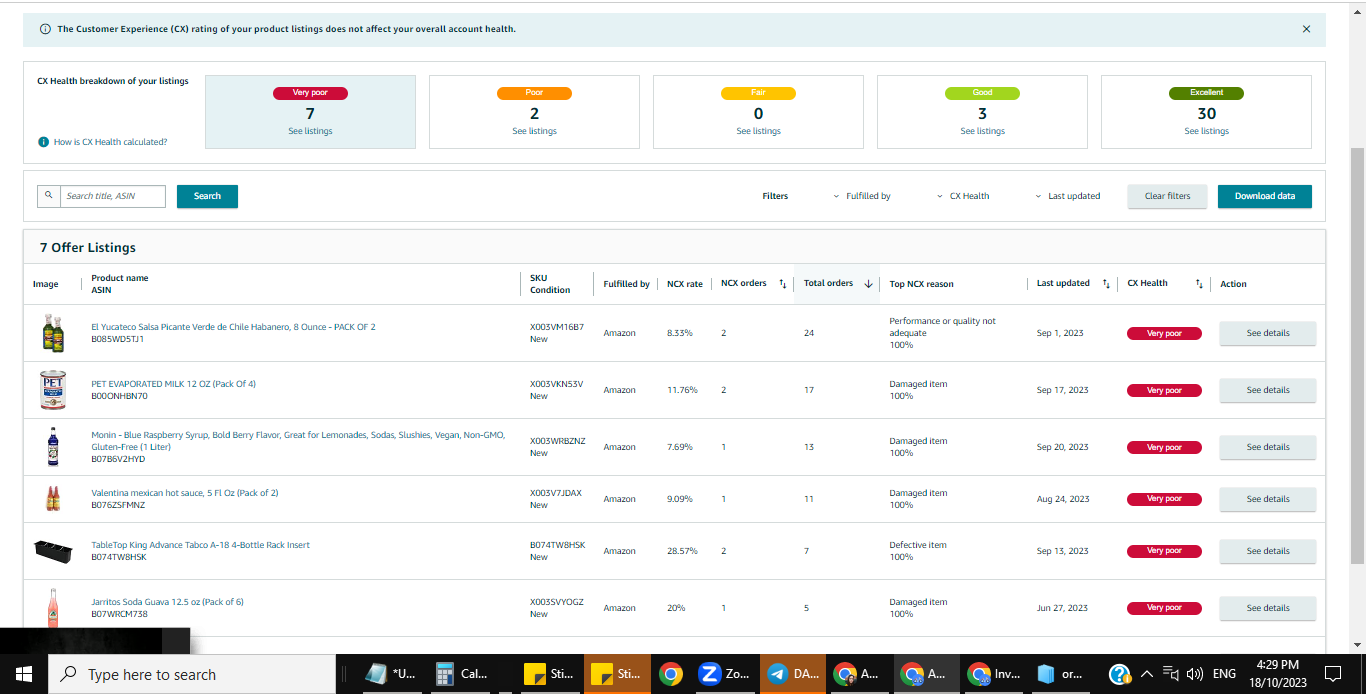The height and width of the screenshot is (694, 1366).
Task: Click the Search title, ASIN input field
Action: 113,196
